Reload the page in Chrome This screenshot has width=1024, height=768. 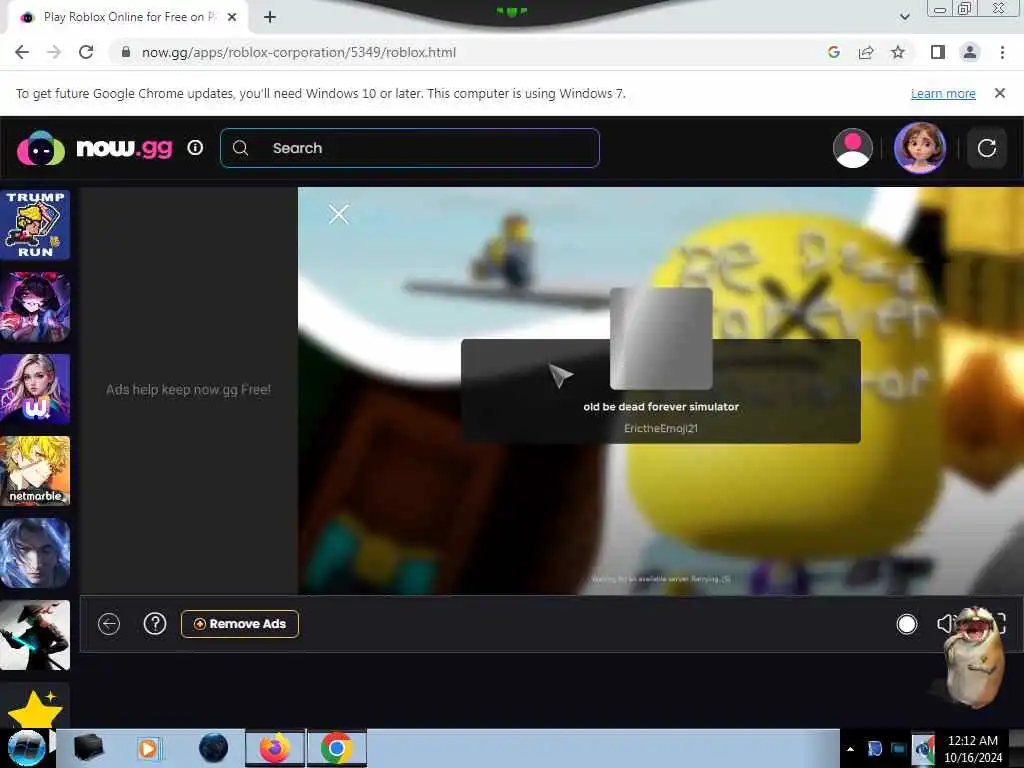[86, 52]
